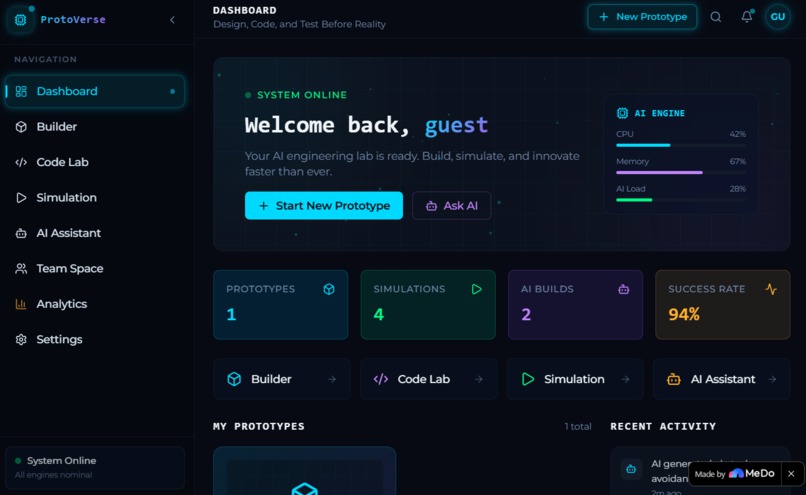Click the AI Load progress bar
Viewport: 806px width, 495px height.
click(x=681, y=200)
